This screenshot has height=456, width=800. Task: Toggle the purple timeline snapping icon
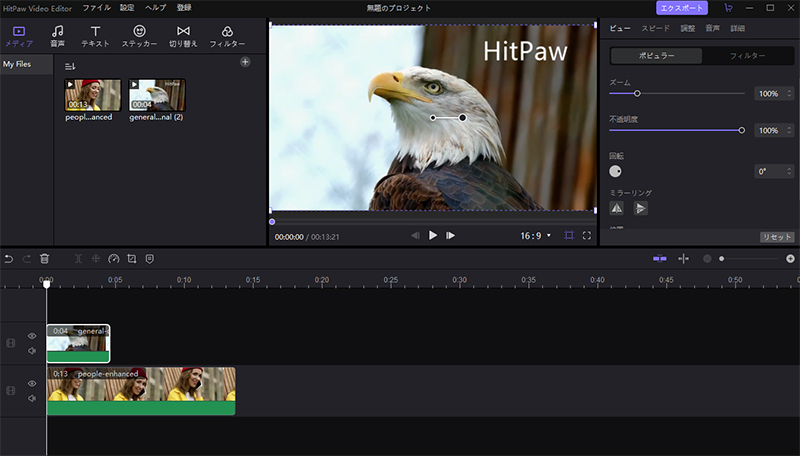660,259
